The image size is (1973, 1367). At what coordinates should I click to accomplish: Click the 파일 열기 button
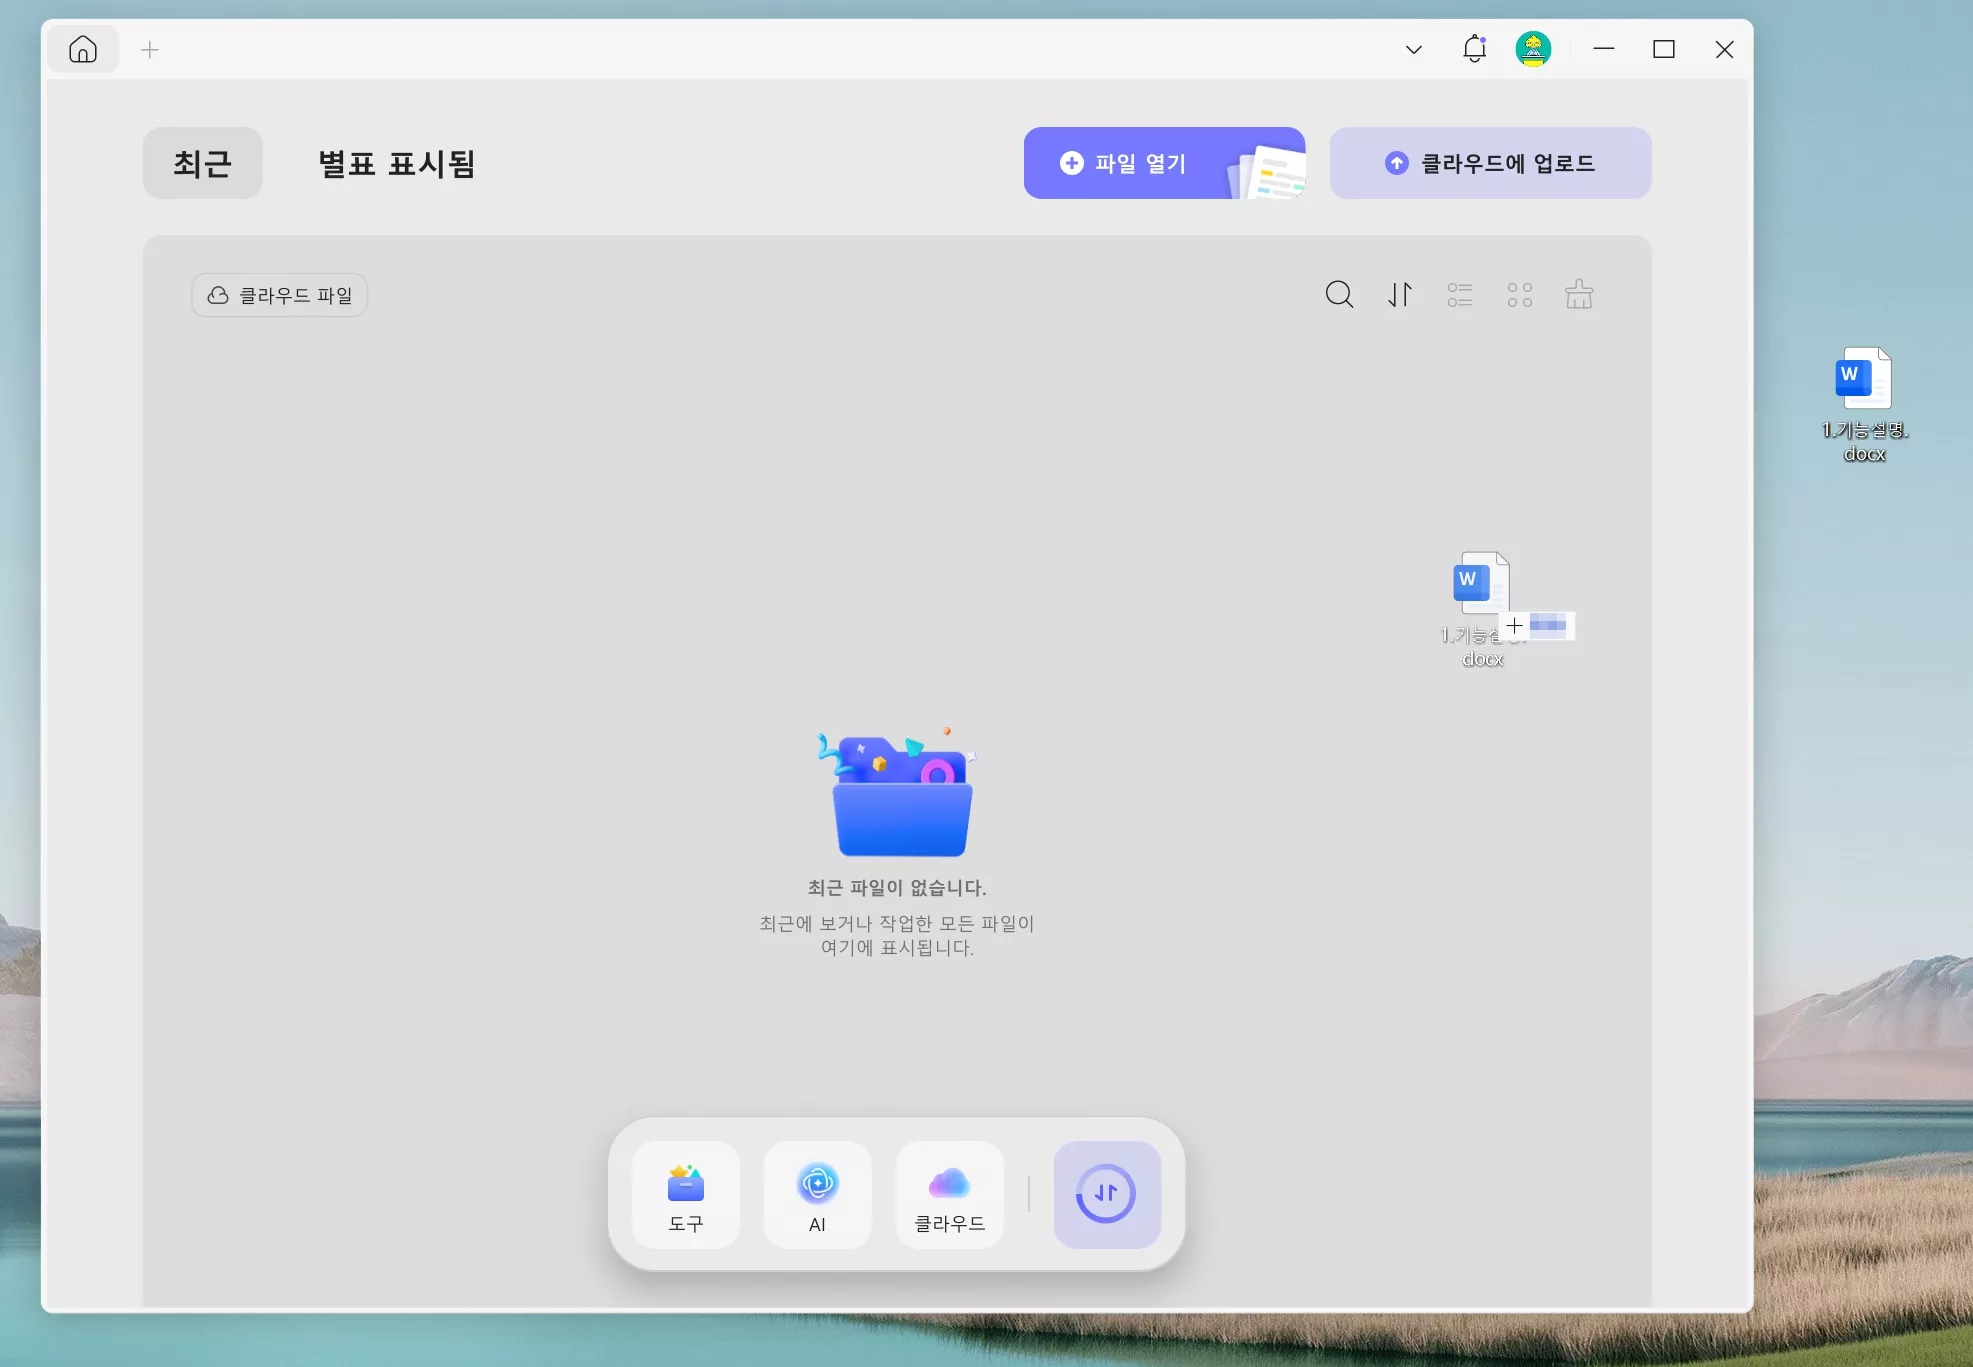(1164, 163)
